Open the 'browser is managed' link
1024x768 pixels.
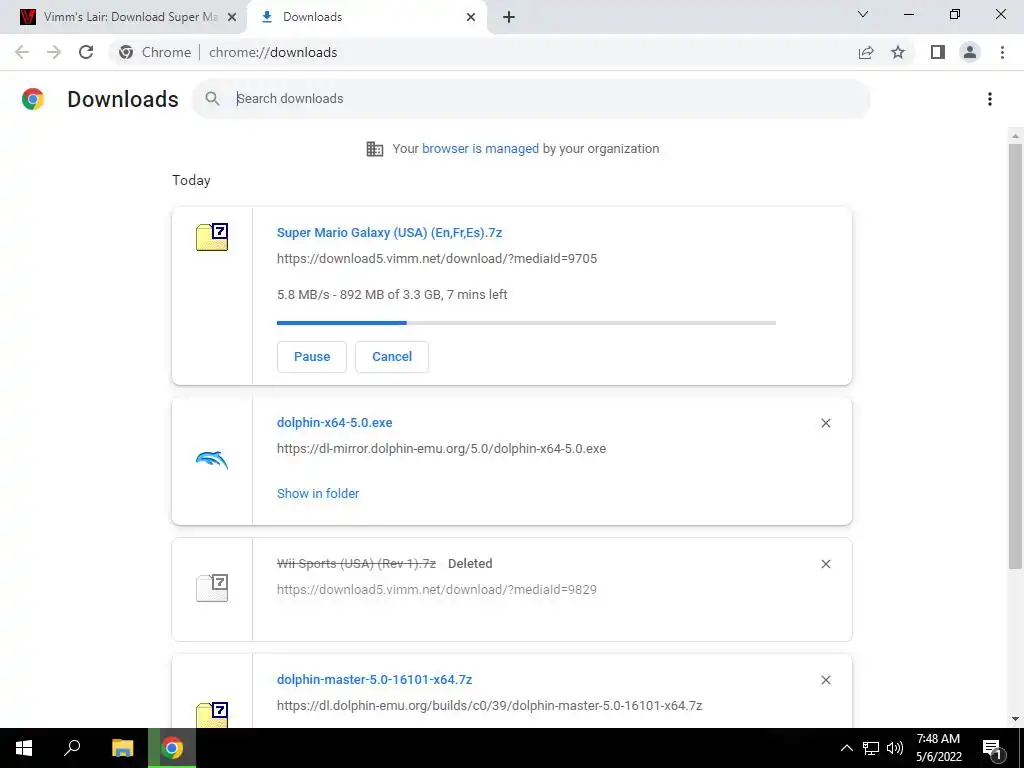click(480, 148)
